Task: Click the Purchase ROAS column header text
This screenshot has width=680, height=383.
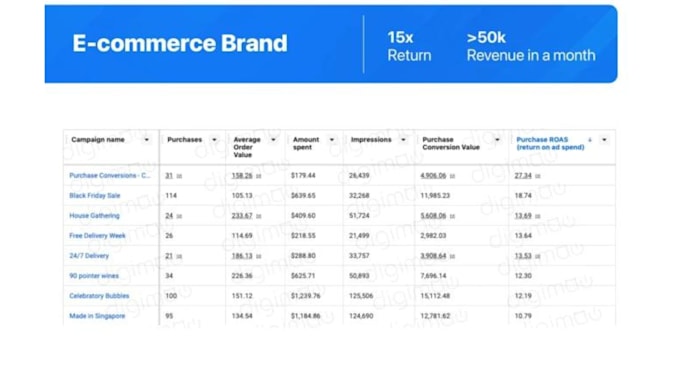Action: [550, 144]
